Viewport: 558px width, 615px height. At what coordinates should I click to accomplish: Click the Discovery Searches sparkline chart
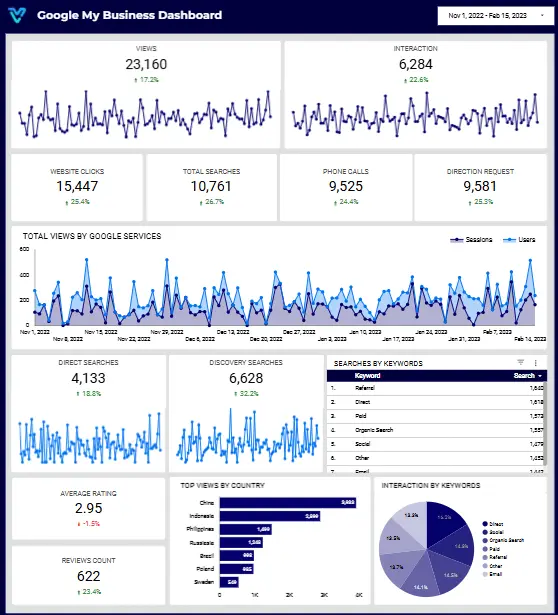click(x=247, y=437)
